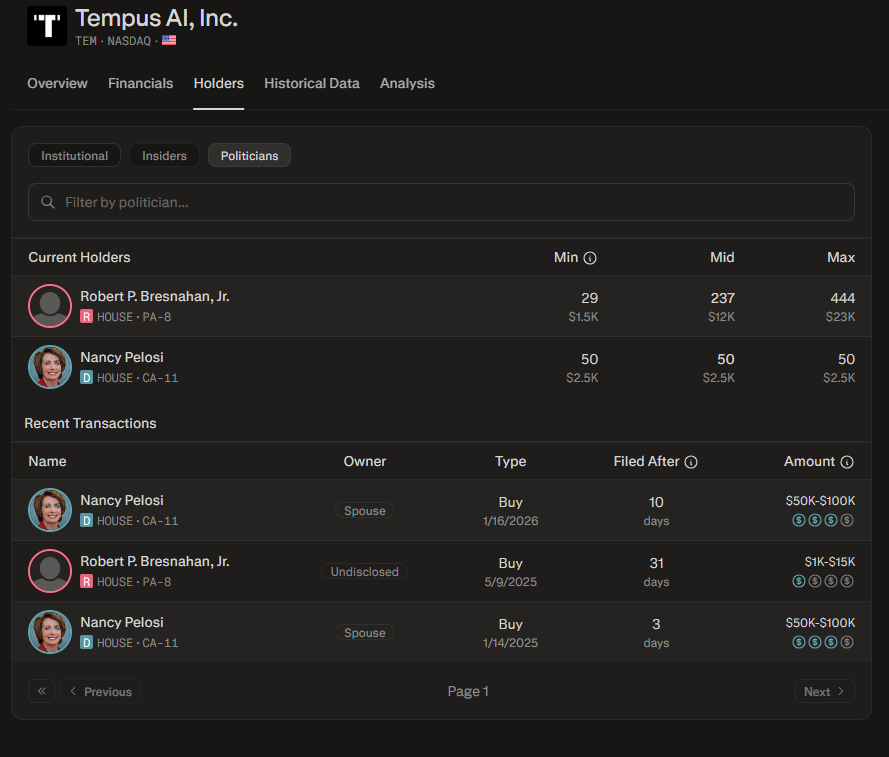
Task: Click the R party badge in Current Holders
Action: 86,316
